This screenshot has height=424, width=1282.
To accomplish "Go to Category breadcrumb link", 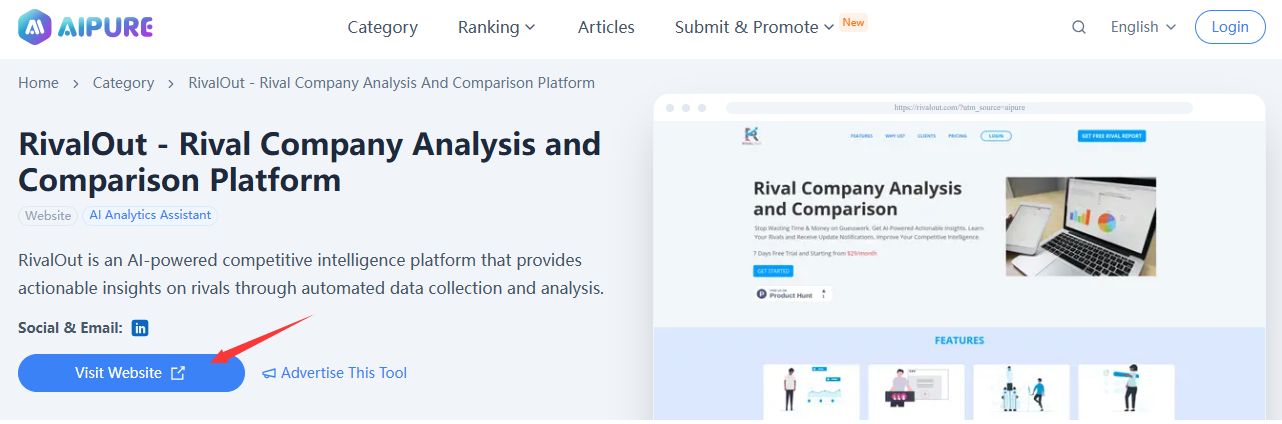I will click(x=123, y=83).
